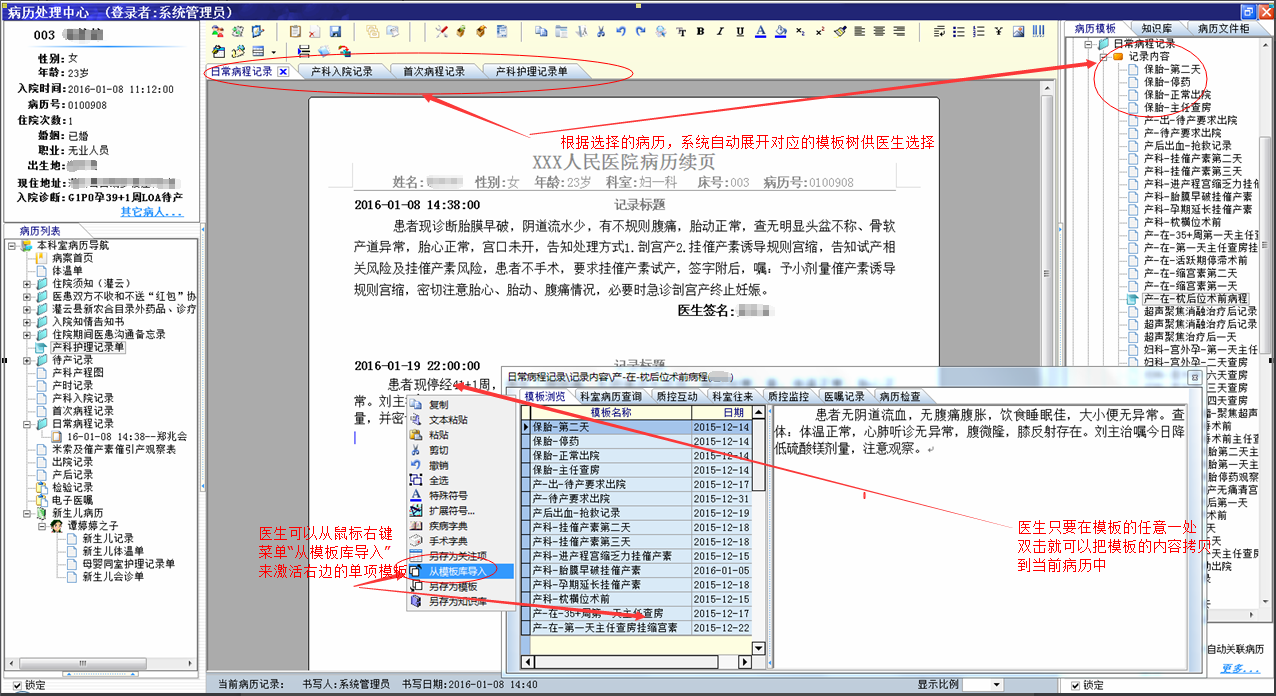Click the Redo arrow icon
This screenshot has height=696, width=1276.
point(640,31)
